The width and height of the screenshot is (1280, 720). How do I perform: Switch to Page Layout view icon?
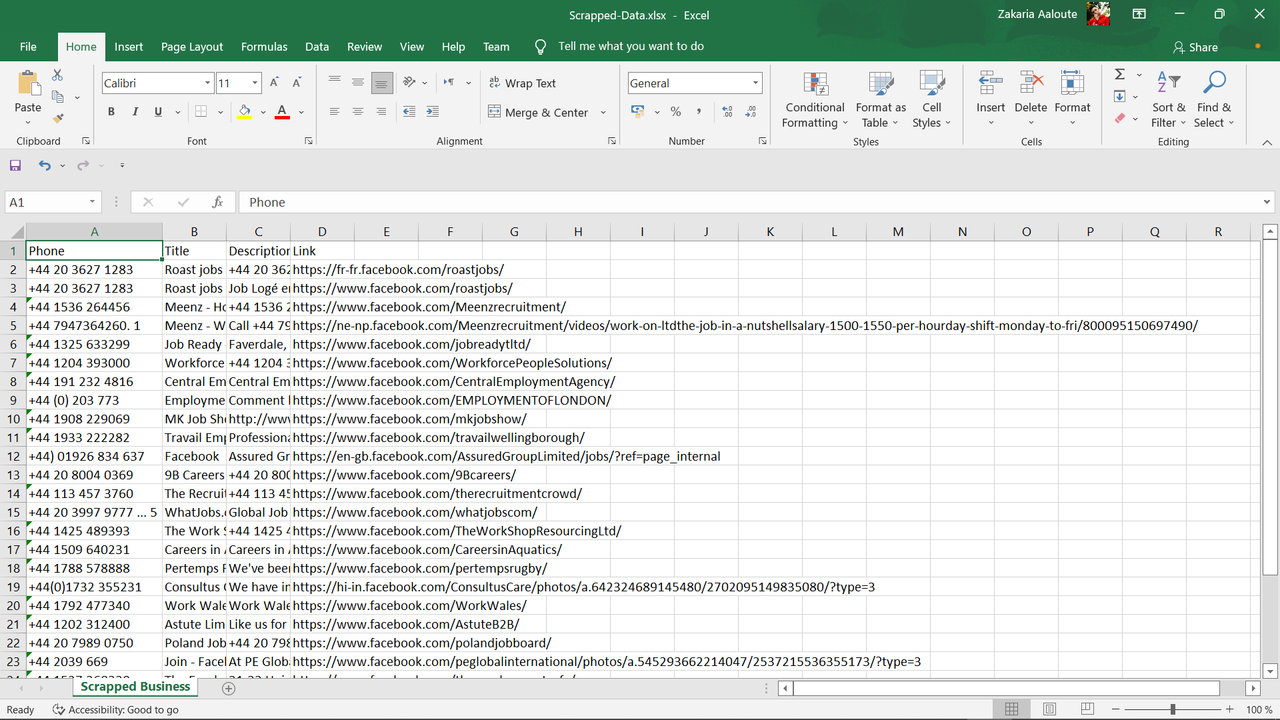tap(1049, 709)
